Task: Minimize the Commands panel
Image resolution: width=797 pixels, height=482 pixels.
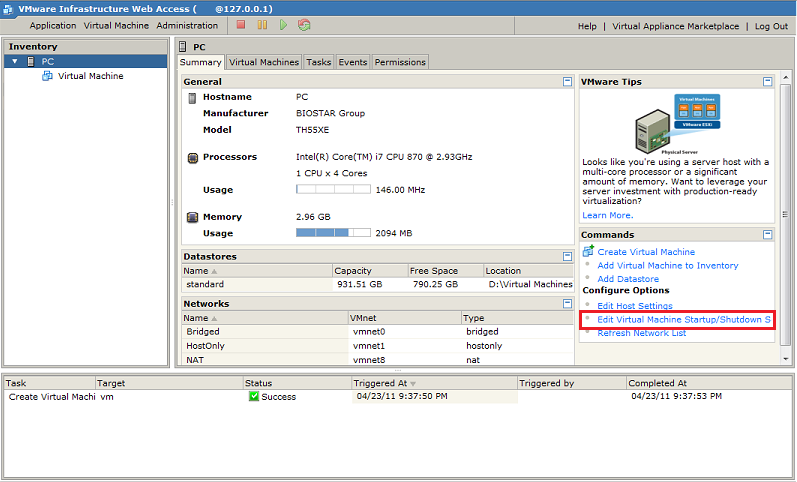Action: (767, 235)
